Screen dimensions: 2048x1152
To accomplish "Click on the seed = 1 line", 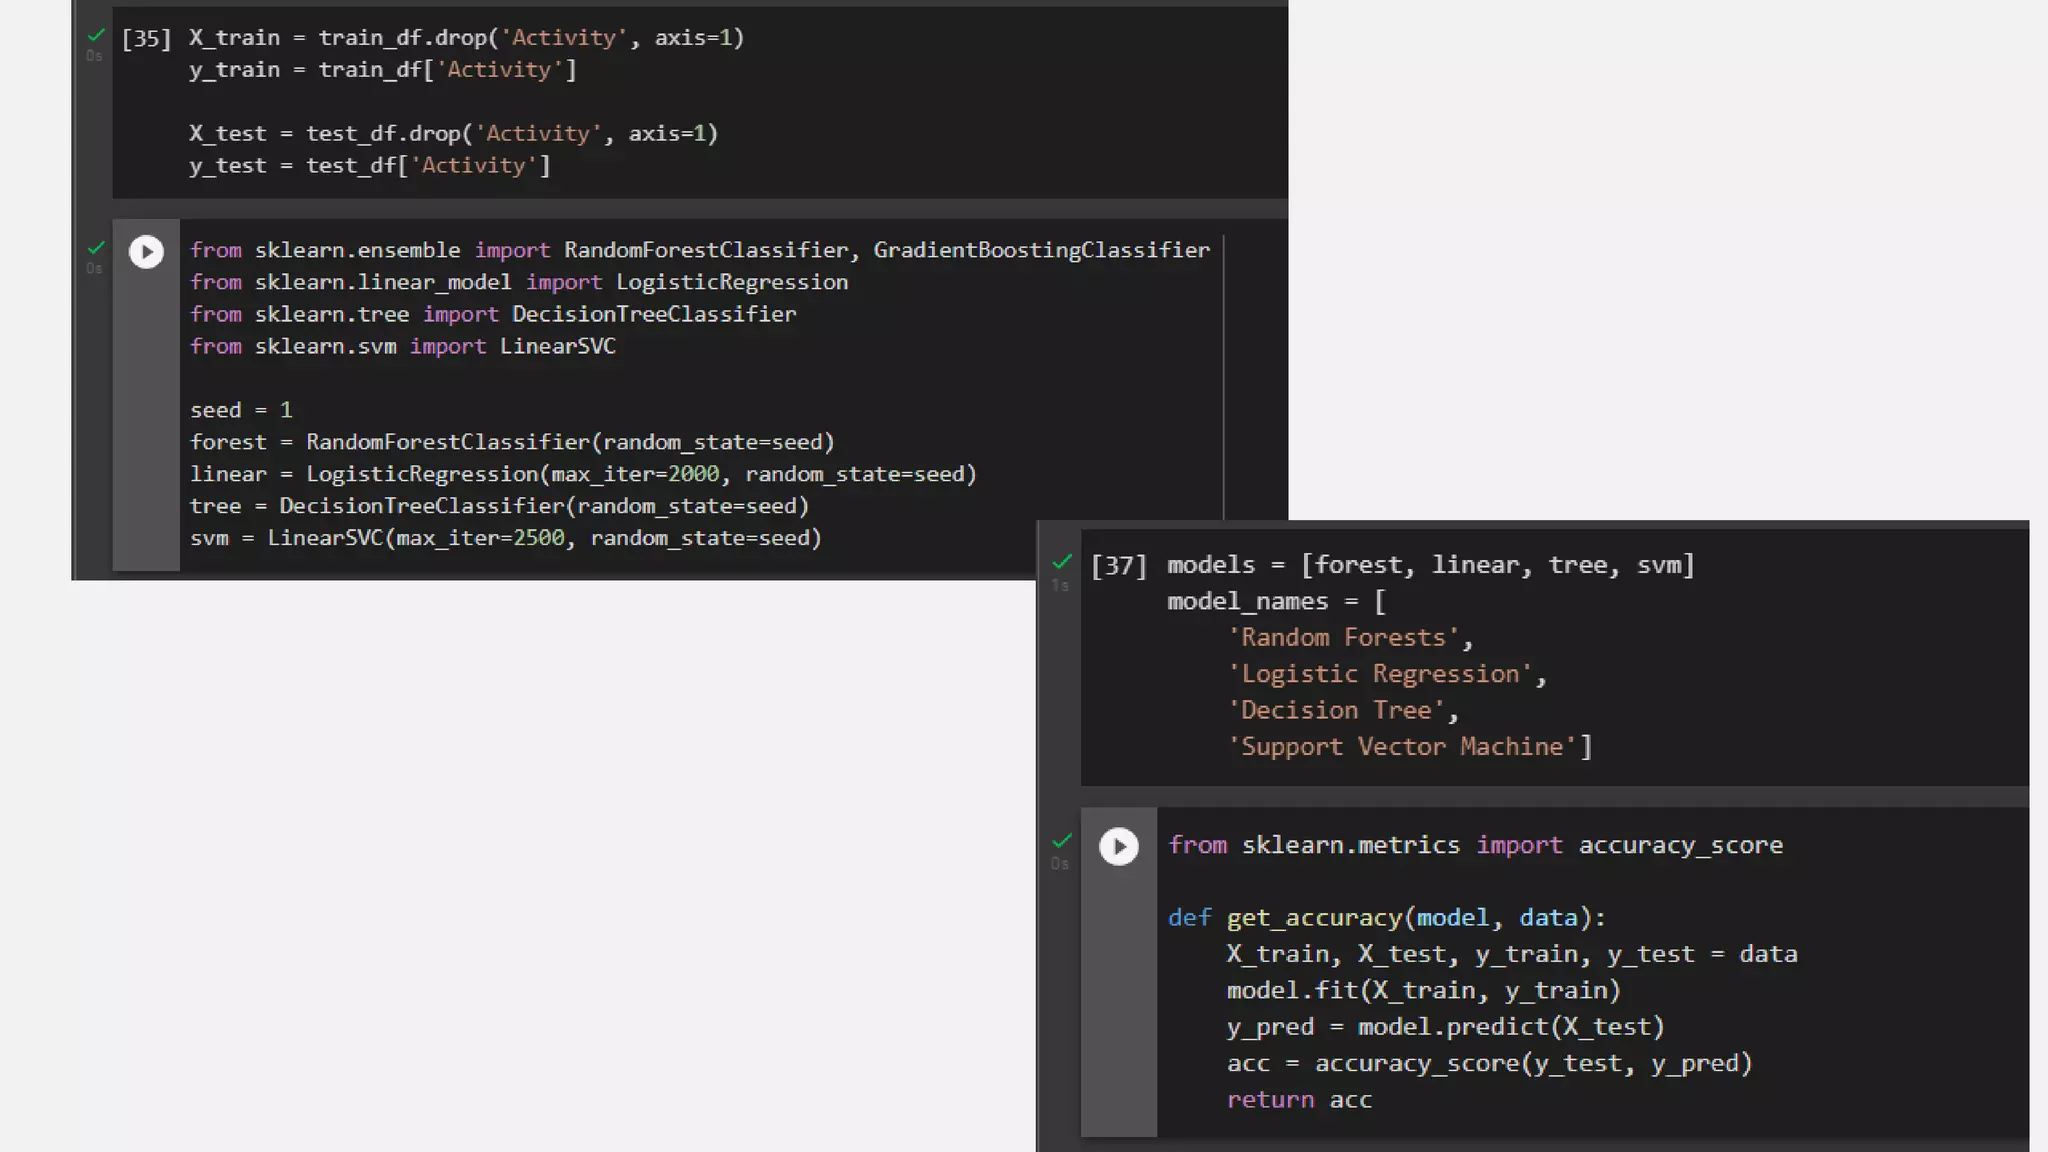I will tap(241, 410).
